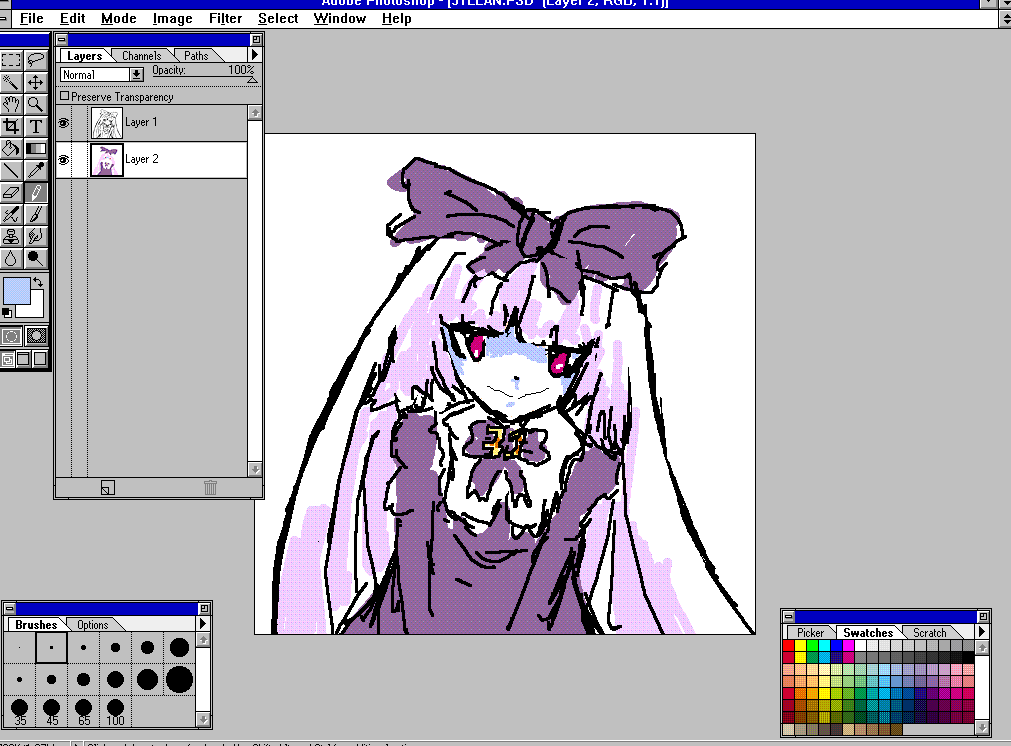The width and height of the screenshot is (1011, 746).
Task: Open the Swatches palette flyout menu arrow
Action: coord(981,631)
